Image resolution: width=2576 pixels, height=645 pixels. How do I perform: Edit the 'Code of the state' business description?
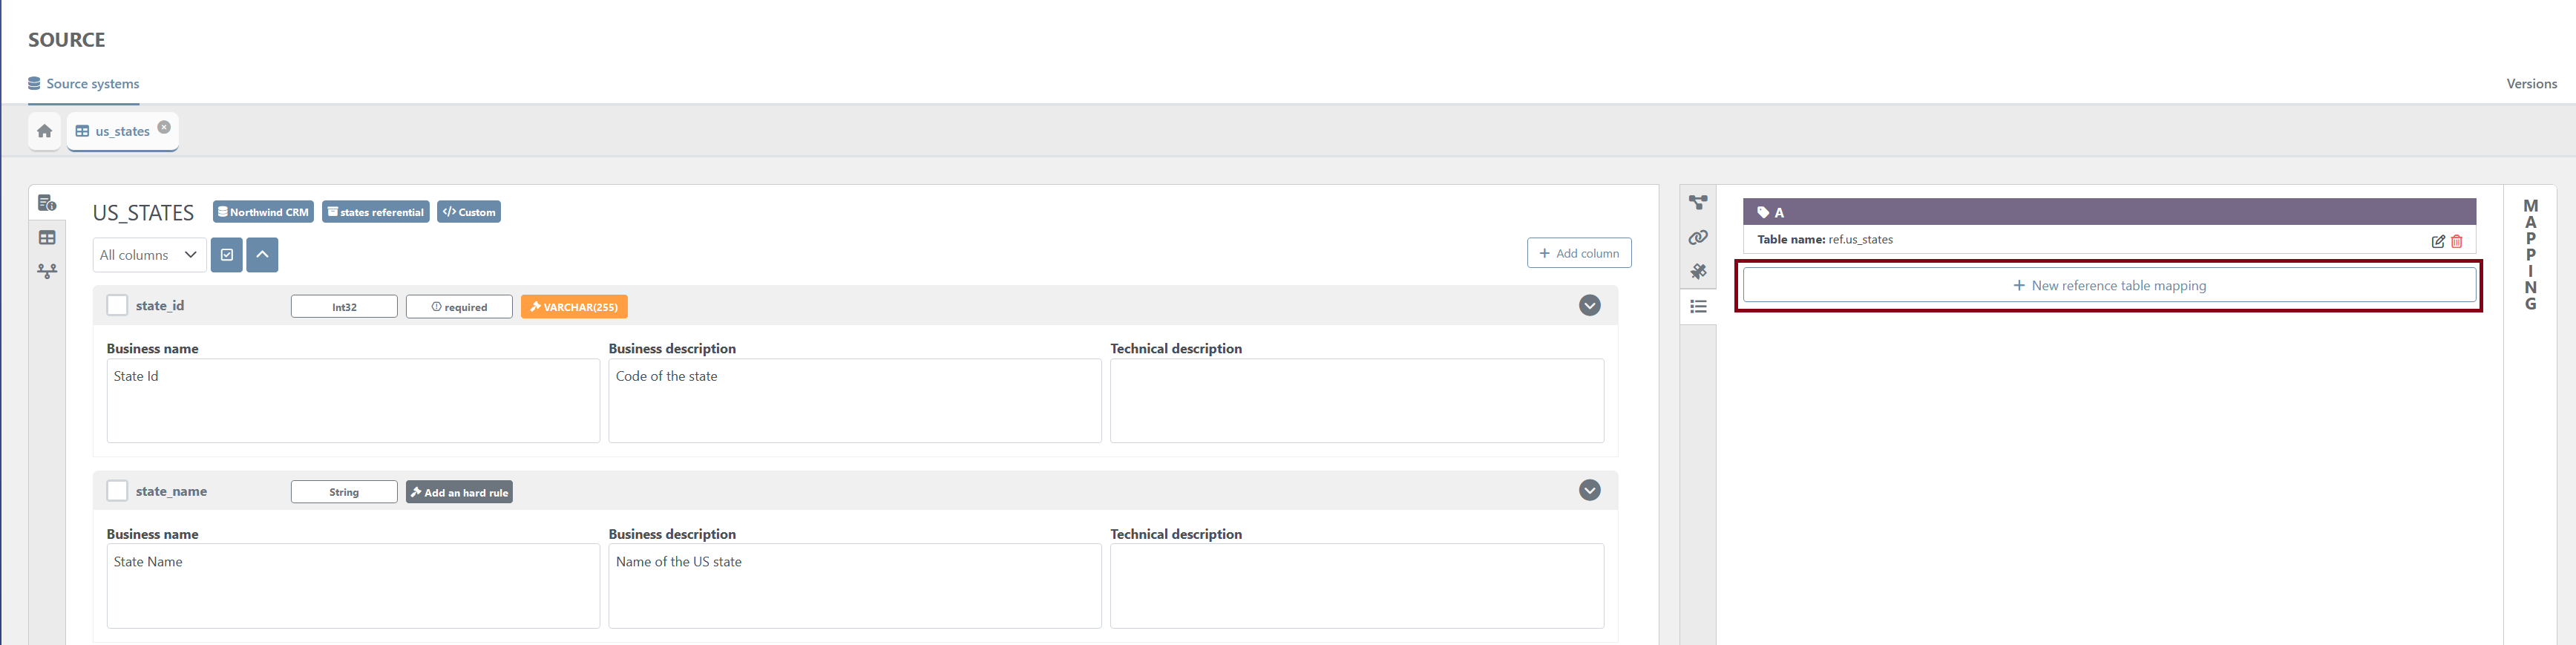(855, 400)
